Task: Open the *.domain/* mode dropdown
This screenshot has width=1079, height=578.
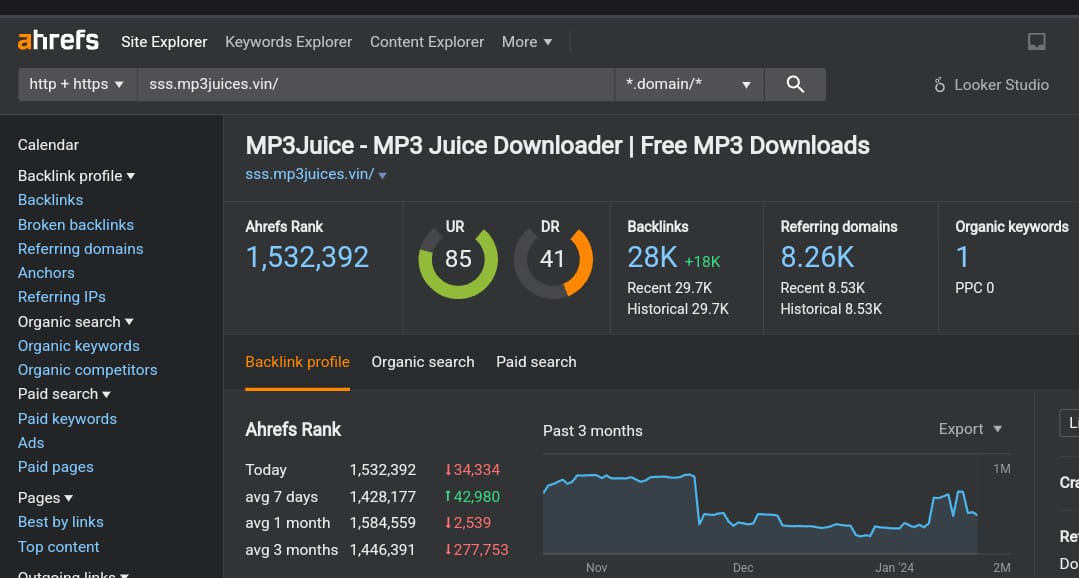Action: [688, 85]
